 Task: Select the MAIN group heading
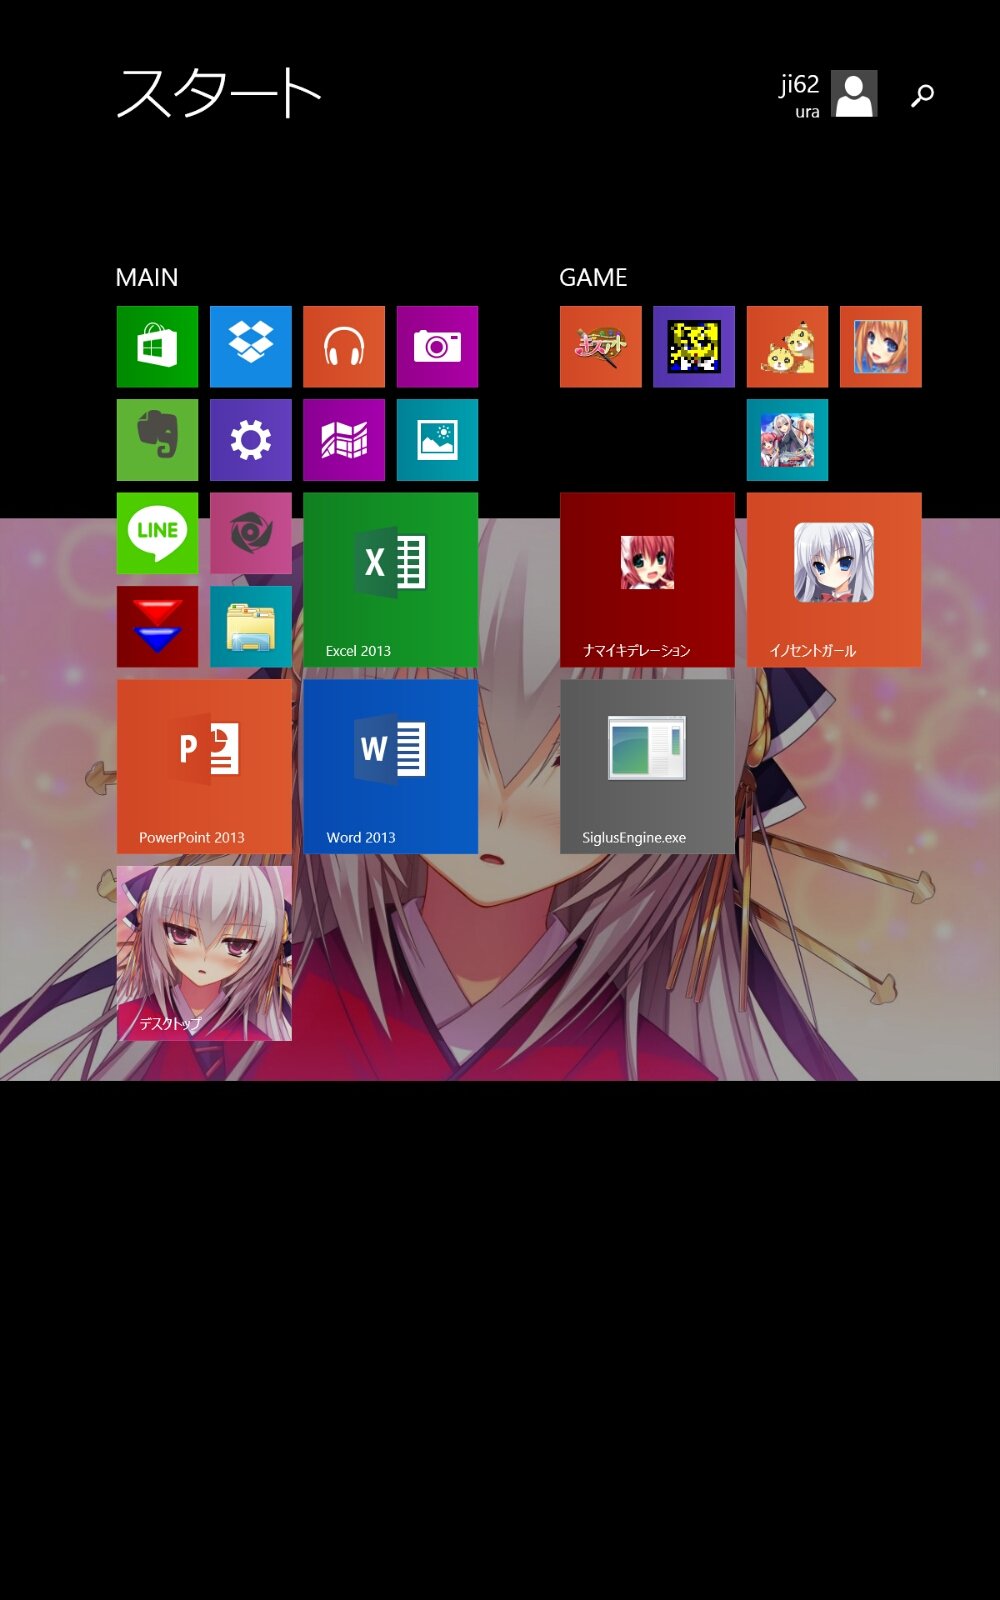tap(147, 277)
